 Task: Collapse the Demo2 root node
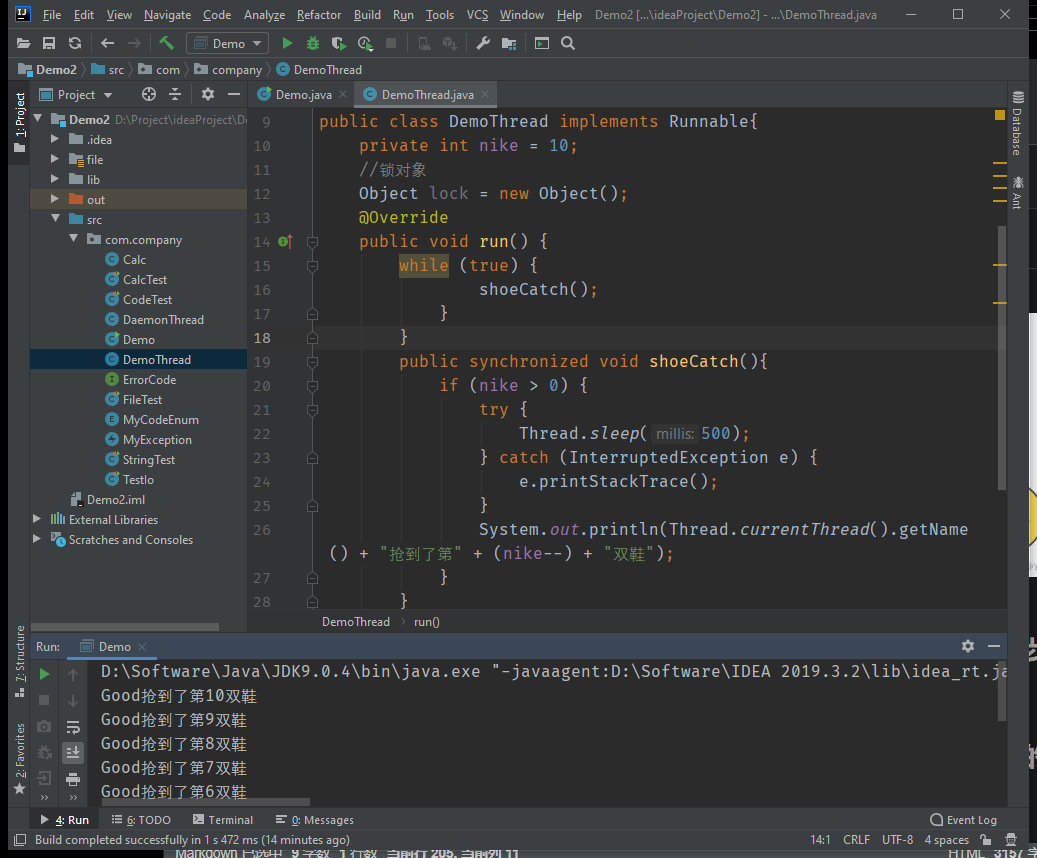pos(38,119)
